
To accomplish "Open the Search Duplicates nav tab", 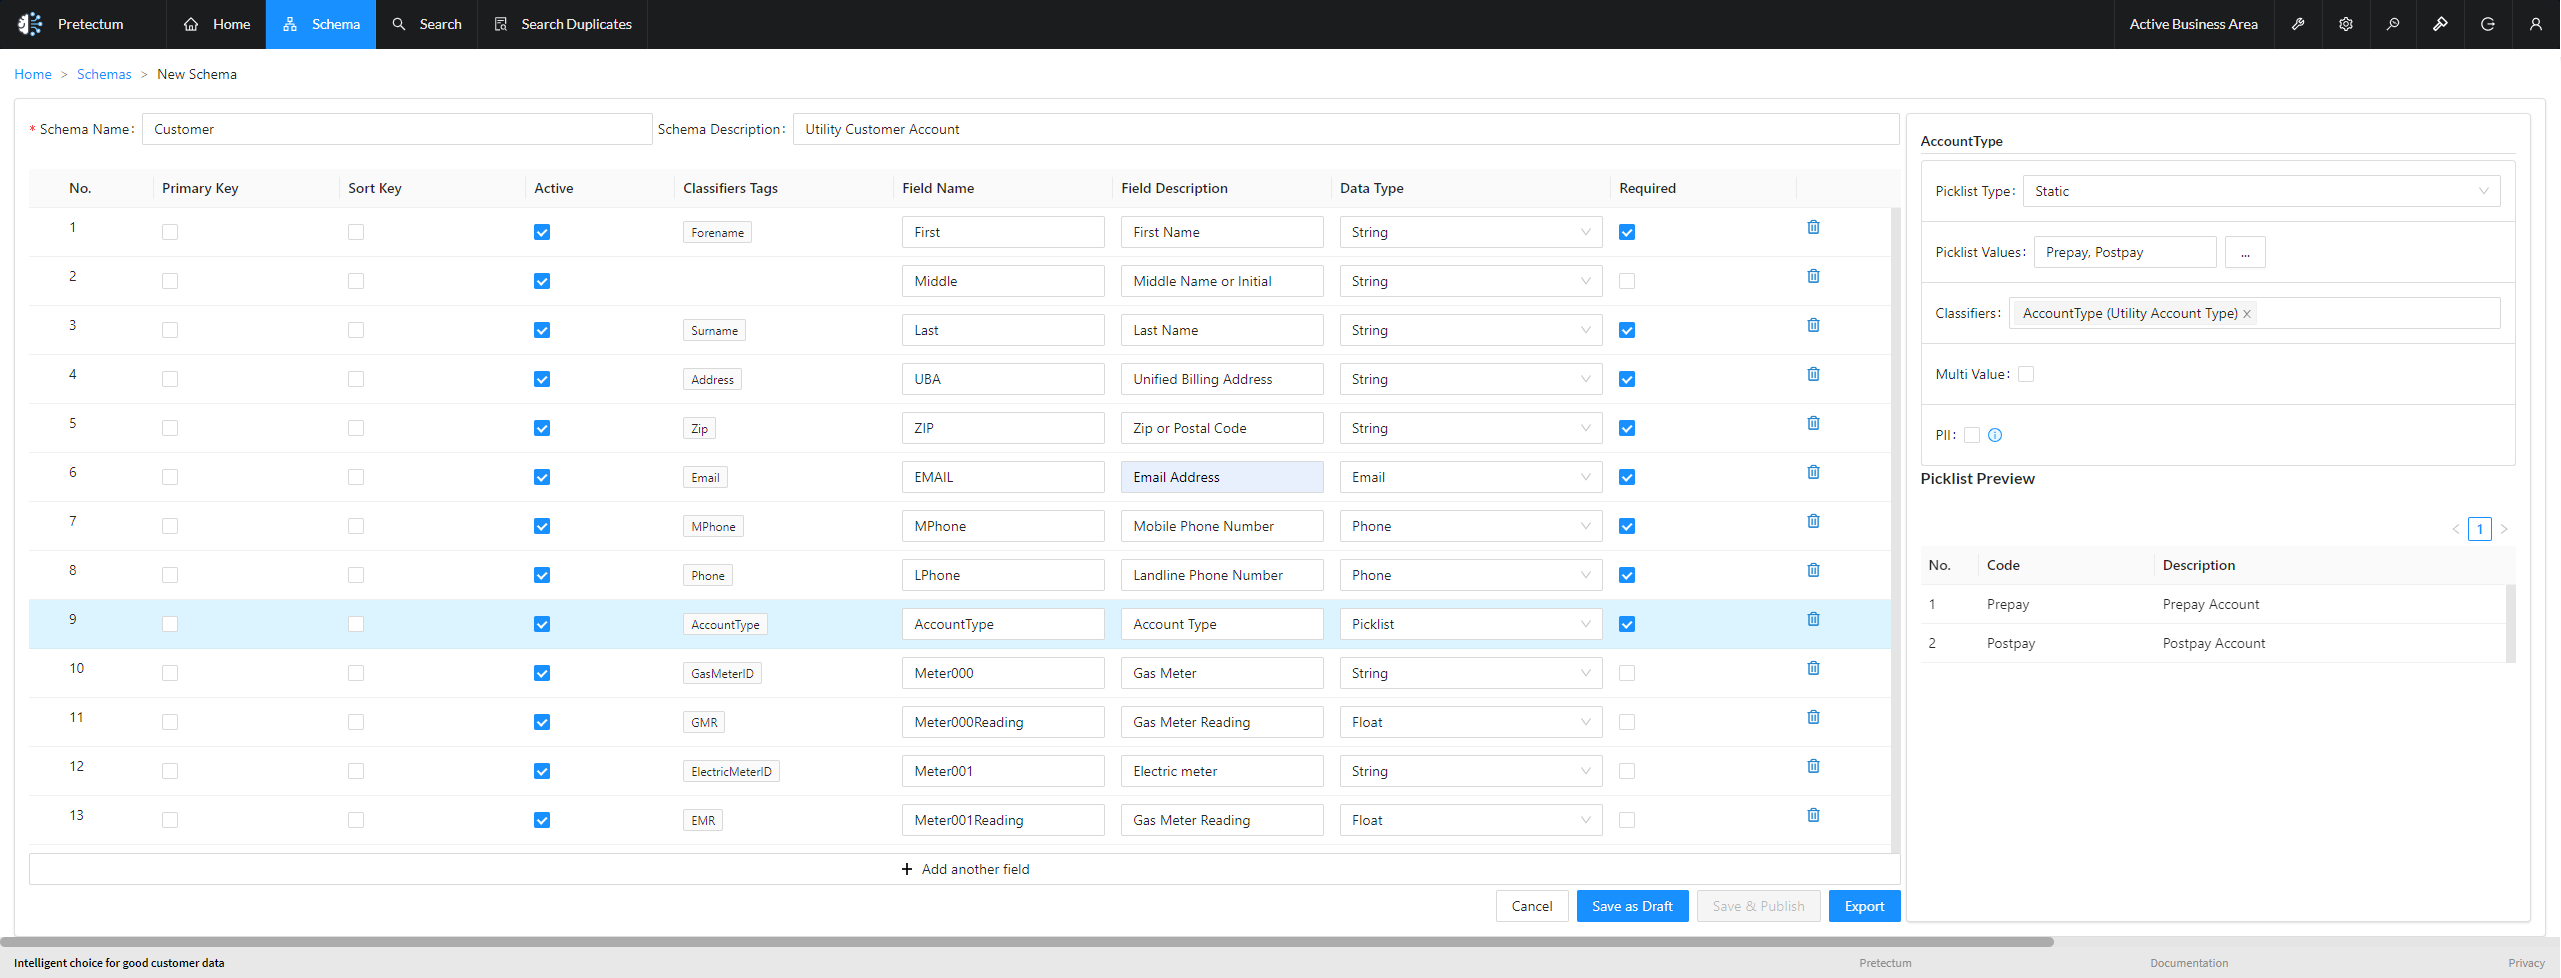I will click(563, 24).
